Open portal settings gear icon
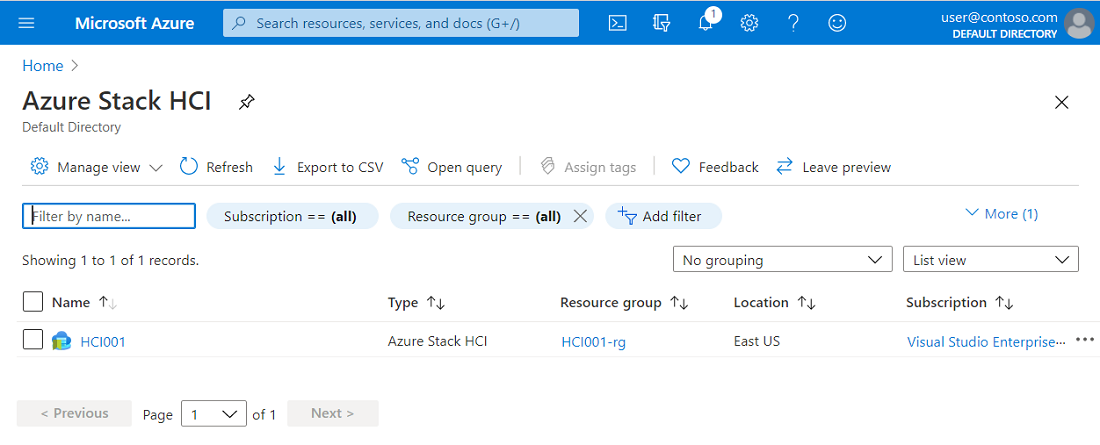 point(749,23)
